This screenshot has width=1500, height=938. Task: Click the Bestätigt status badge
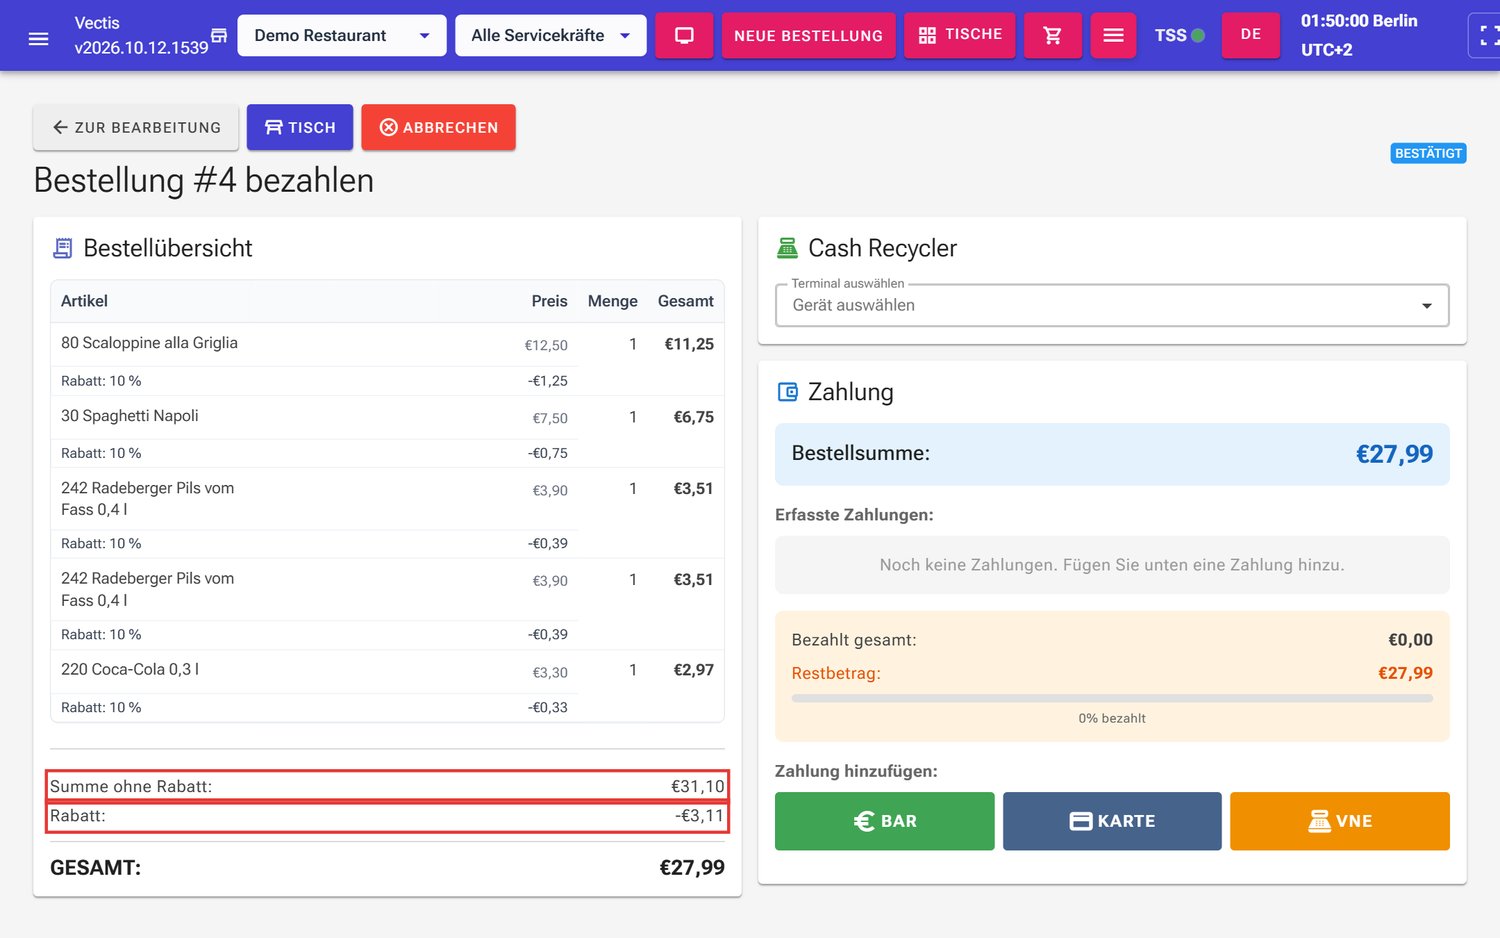[x=1428, y=153]
